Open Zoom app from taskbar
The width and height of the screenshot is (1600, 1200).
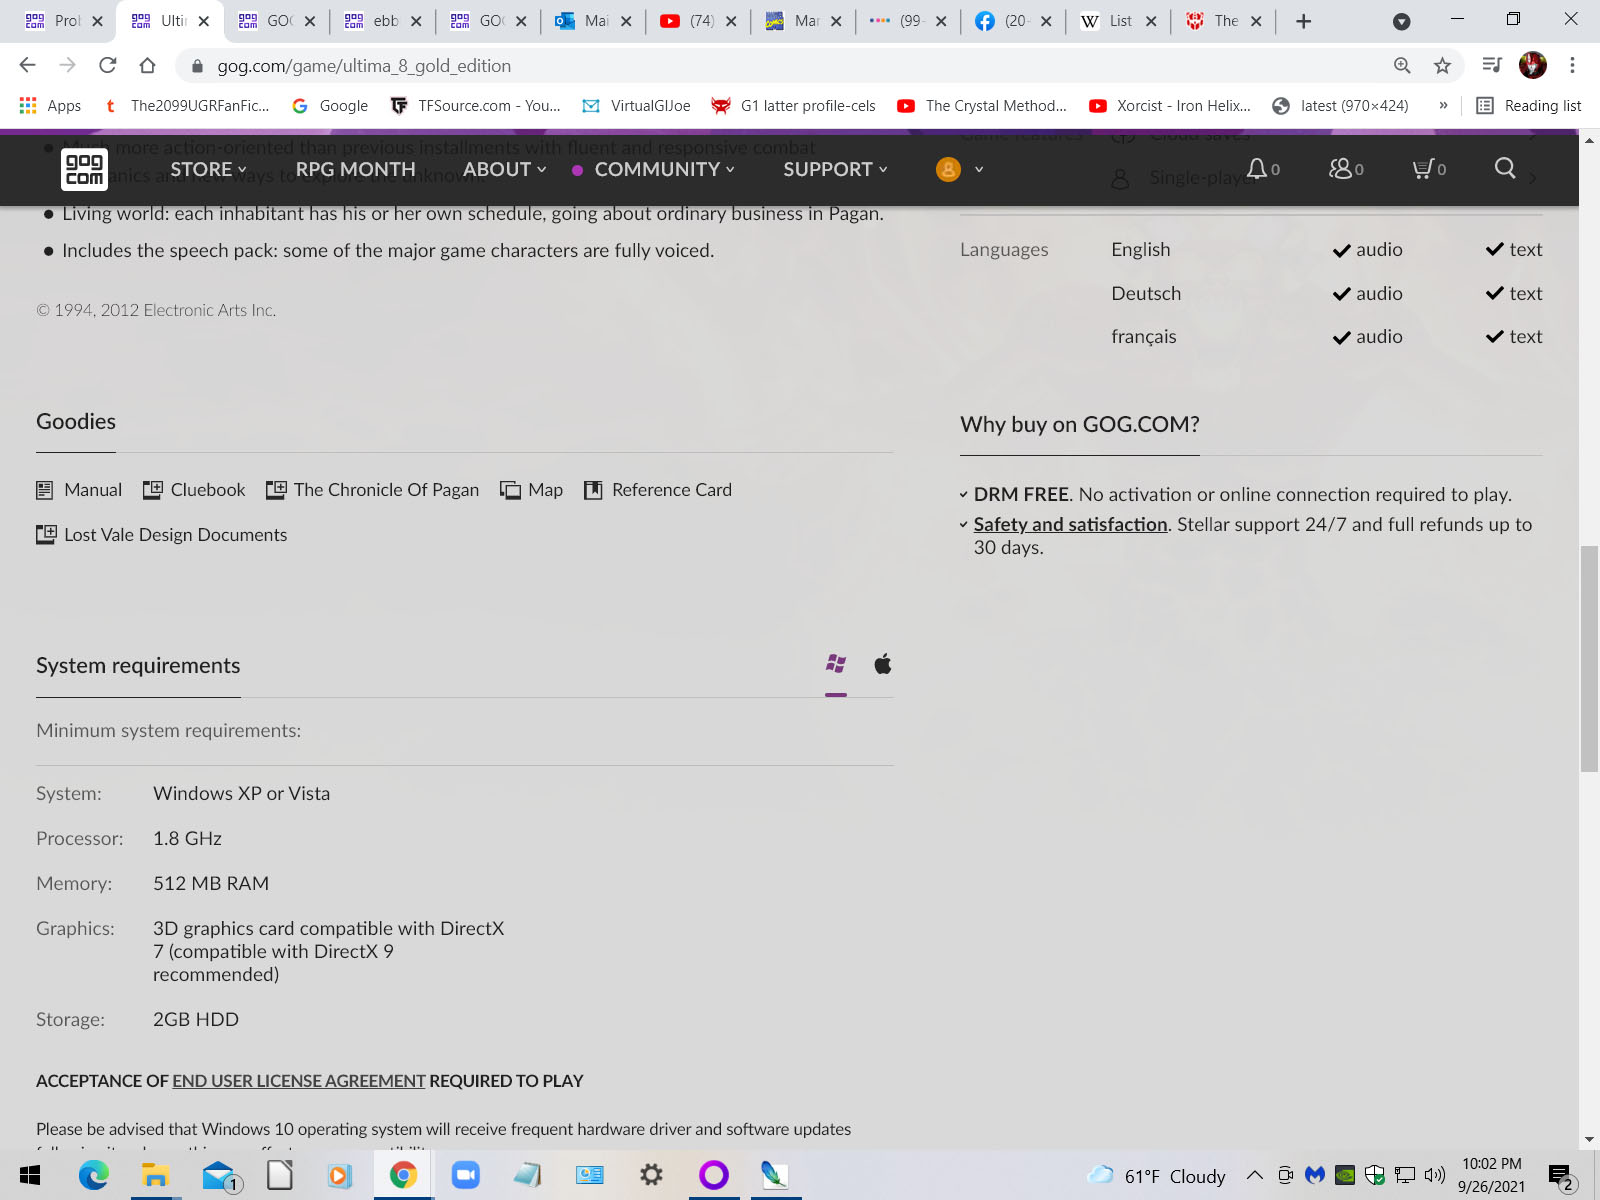pos(465,1175)
